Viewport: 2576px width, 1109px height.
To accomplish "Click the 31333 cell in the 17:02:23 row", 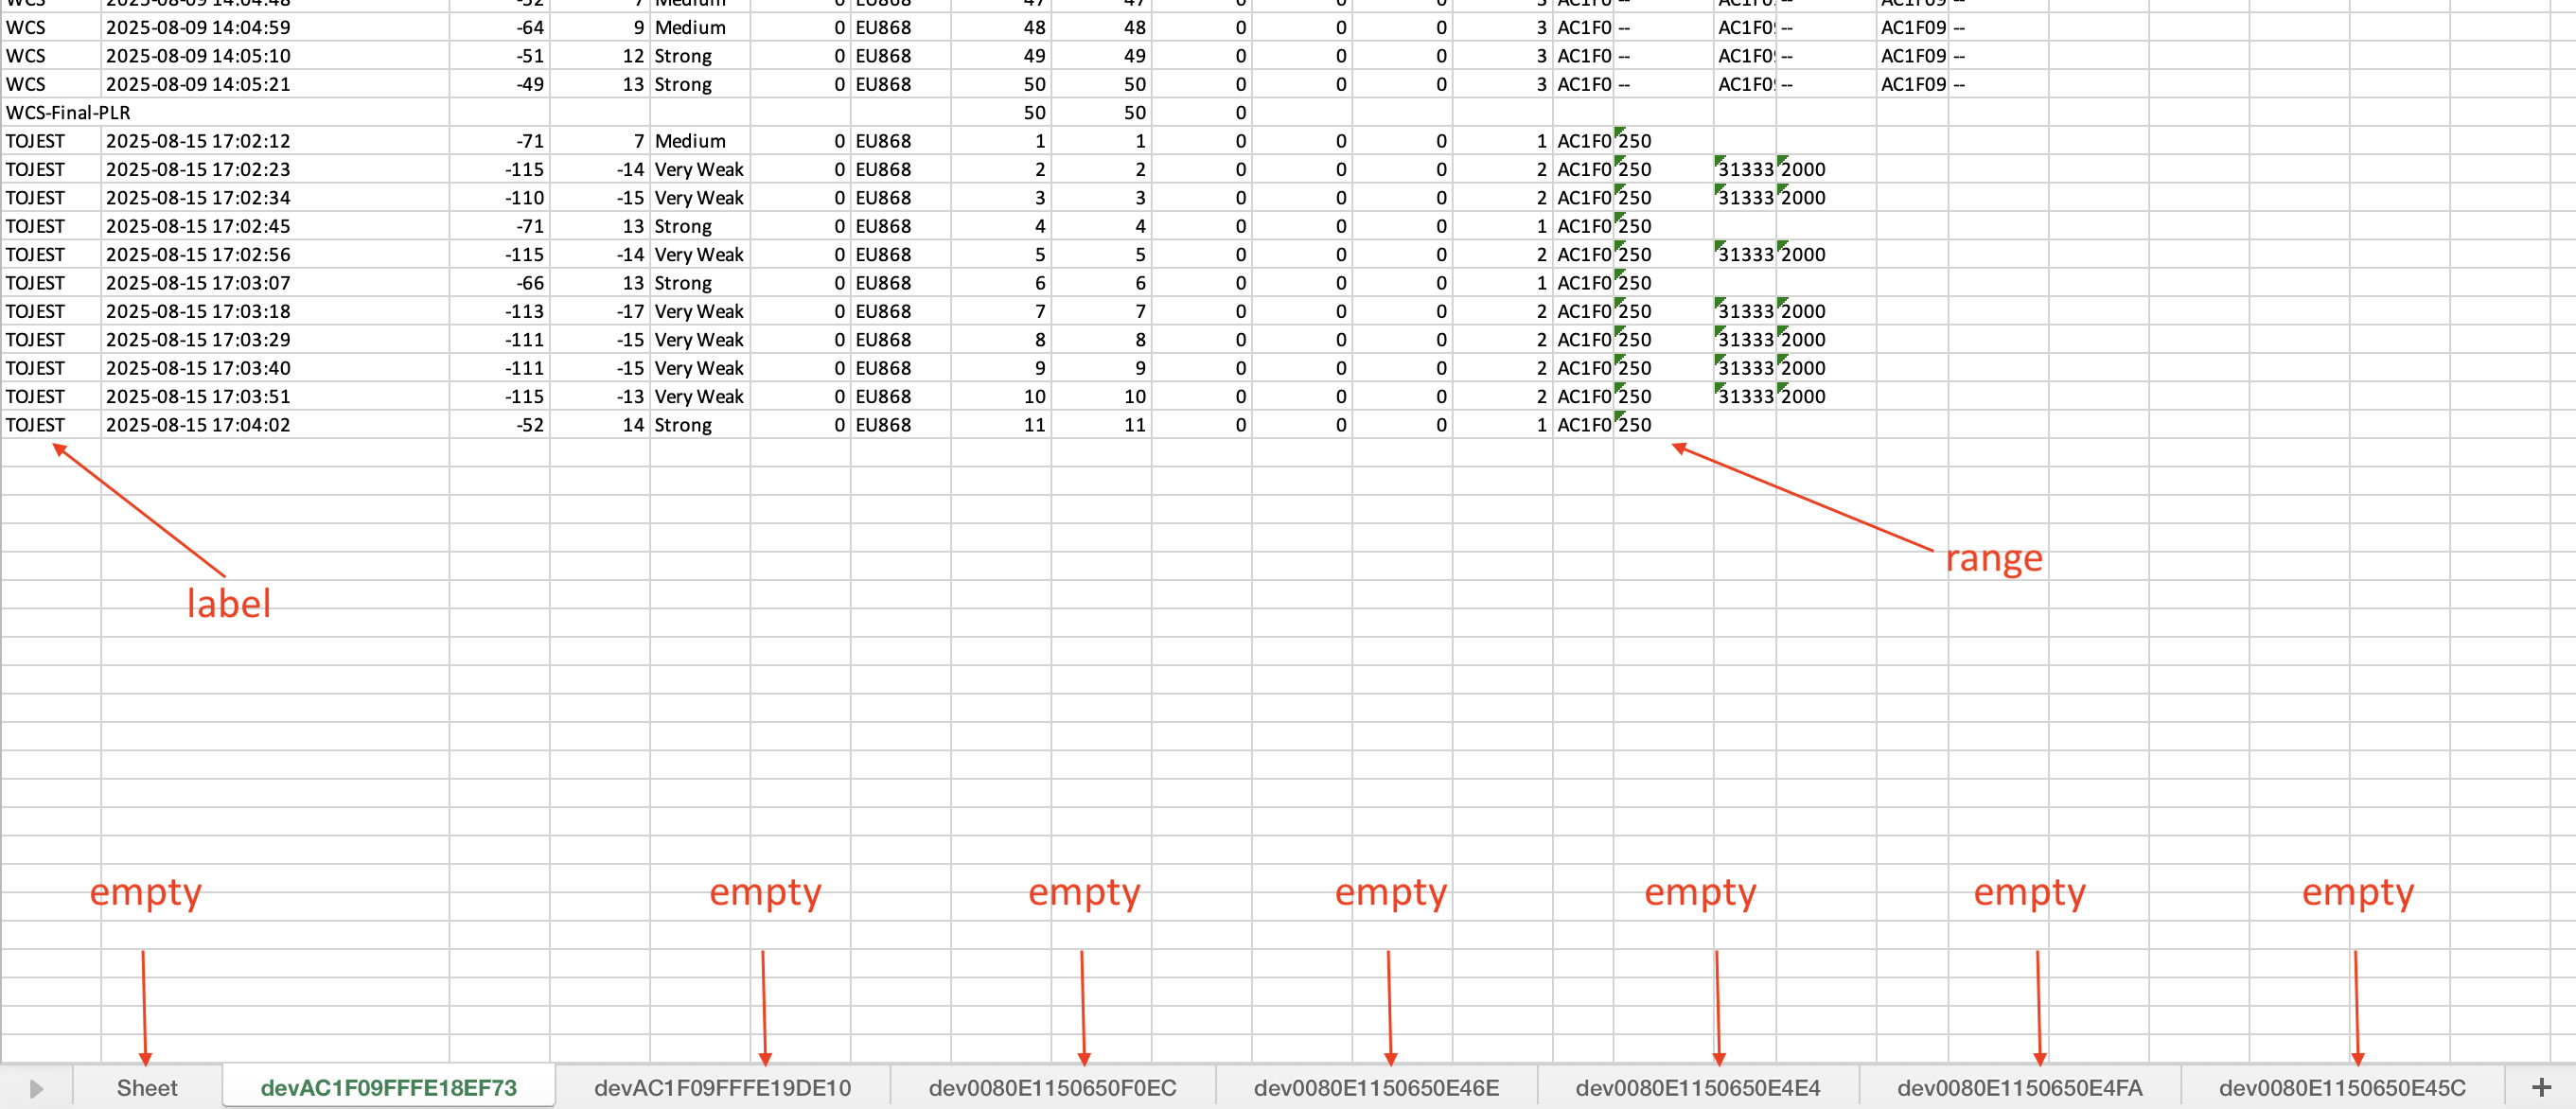I will pyautogui.click(x=1745, y=169).
